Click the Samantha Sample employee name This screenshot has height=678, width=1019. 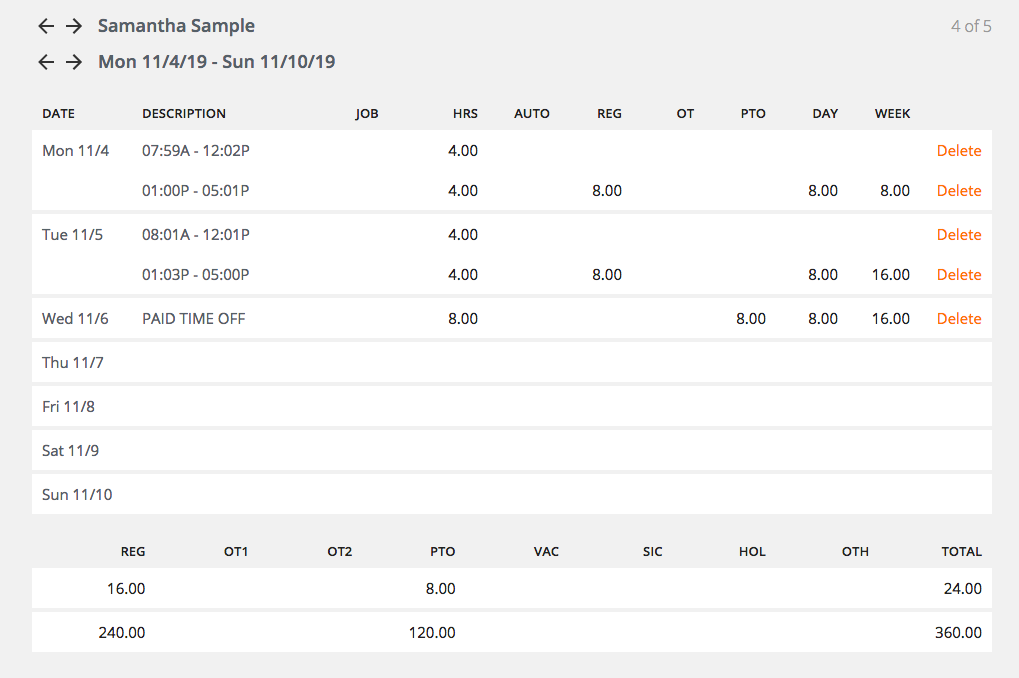click(176, 26)
